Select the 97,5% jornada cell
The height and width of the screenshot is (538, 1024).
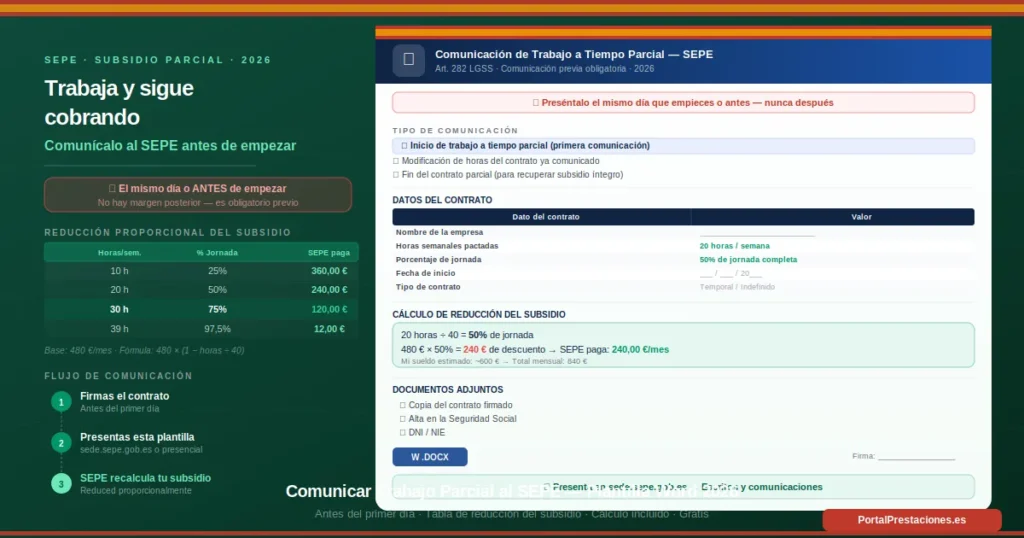coord(217,329)
